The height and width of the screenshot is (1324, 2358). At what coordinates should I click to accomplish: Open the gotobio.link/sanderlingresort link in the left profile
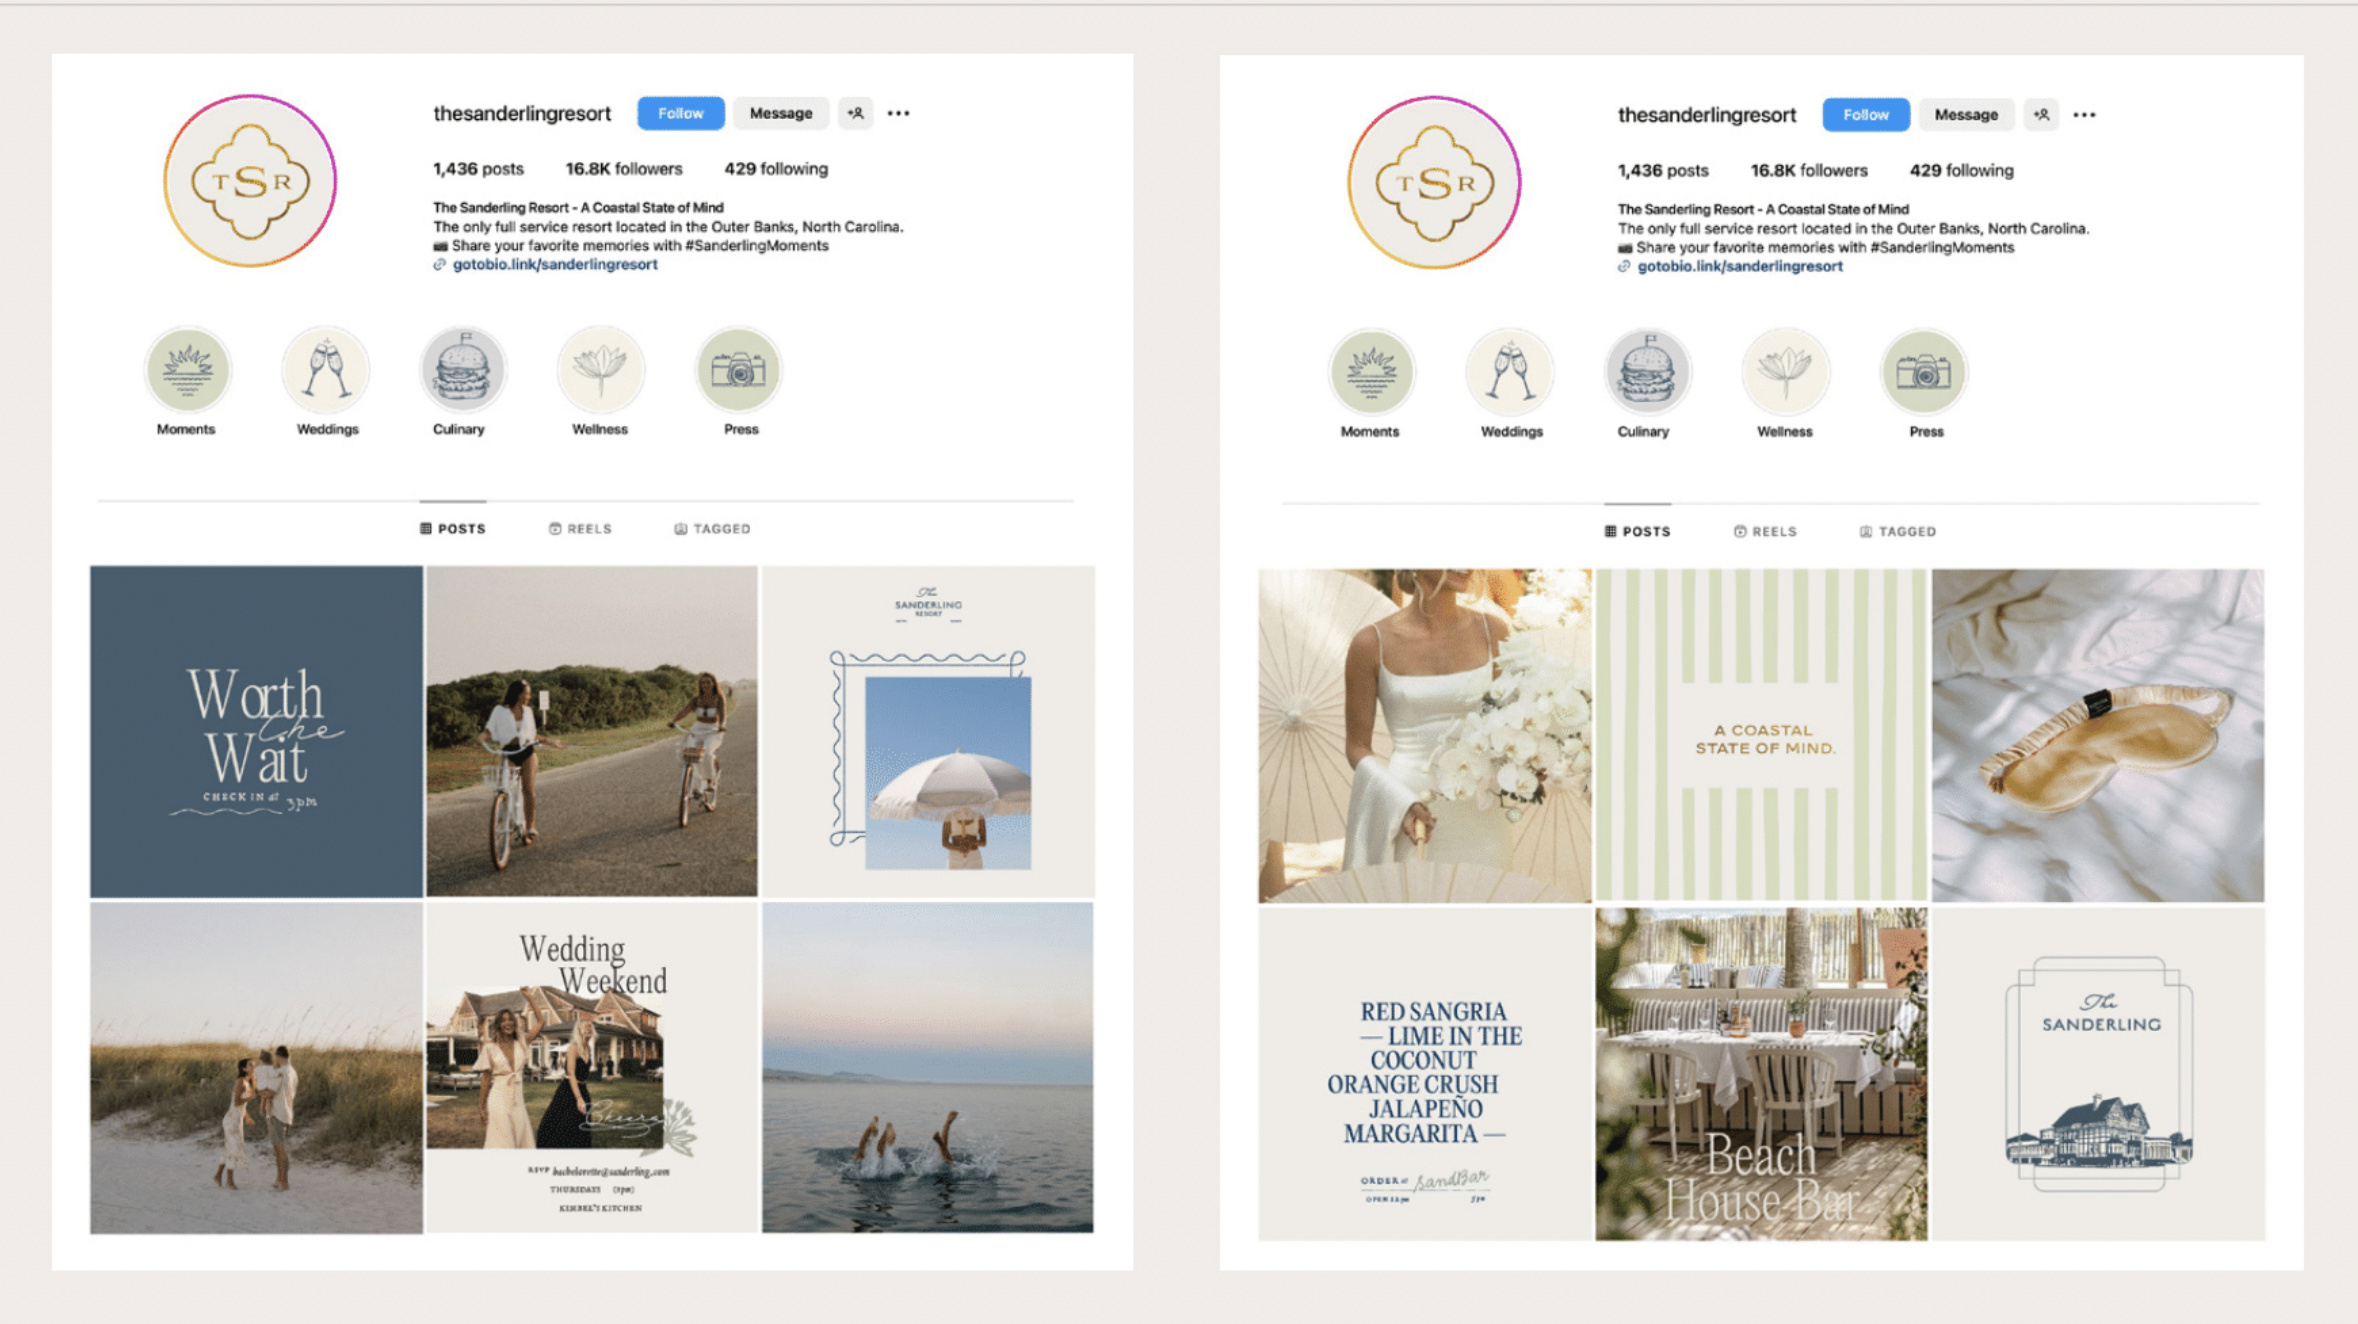pyautogui.click(x=555, y=265)
